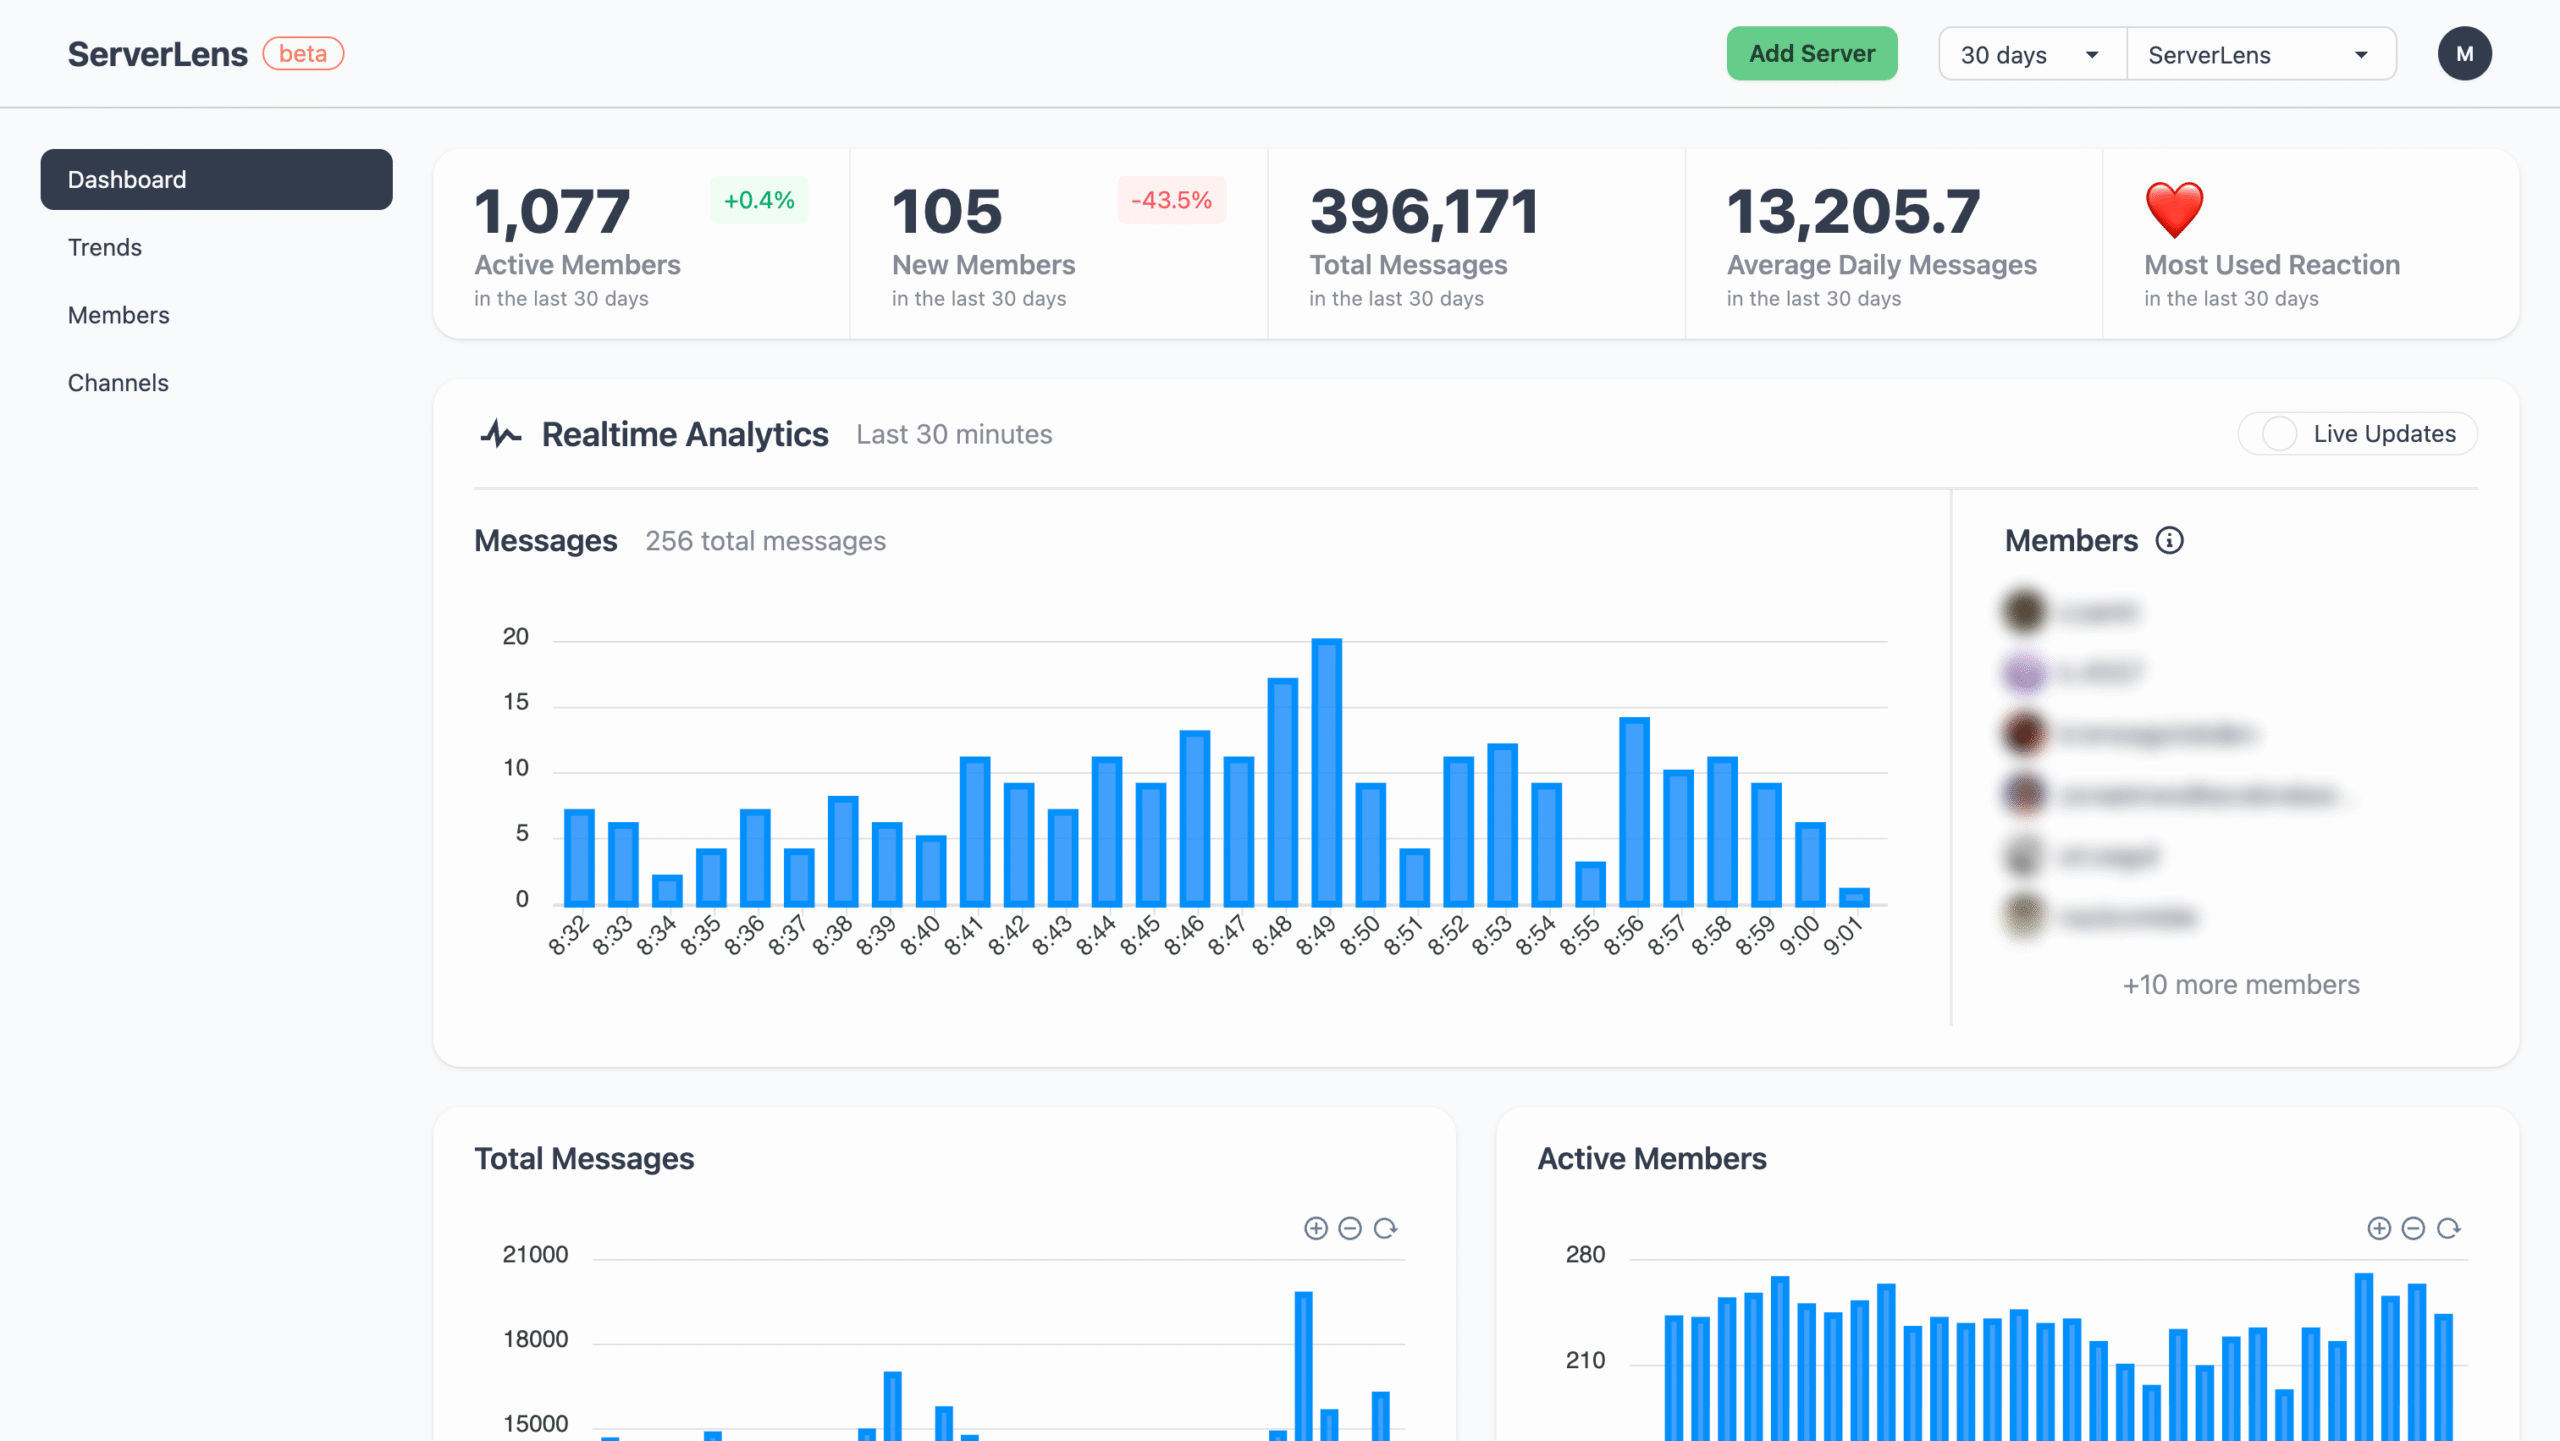The height and width of the screenshot is (1441, 2560).
Task: Open the ServerLens server selector dropdown
Action: pyautogui.click(x=2261, y=55)
